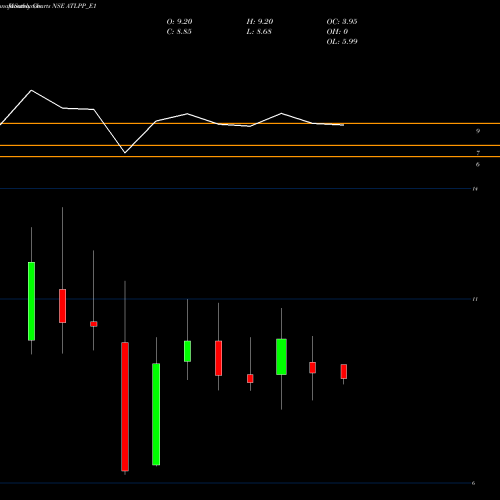Click the "NSE ATLPP_E1" chart title
500x500 pixels.
[x=74, y=6]
